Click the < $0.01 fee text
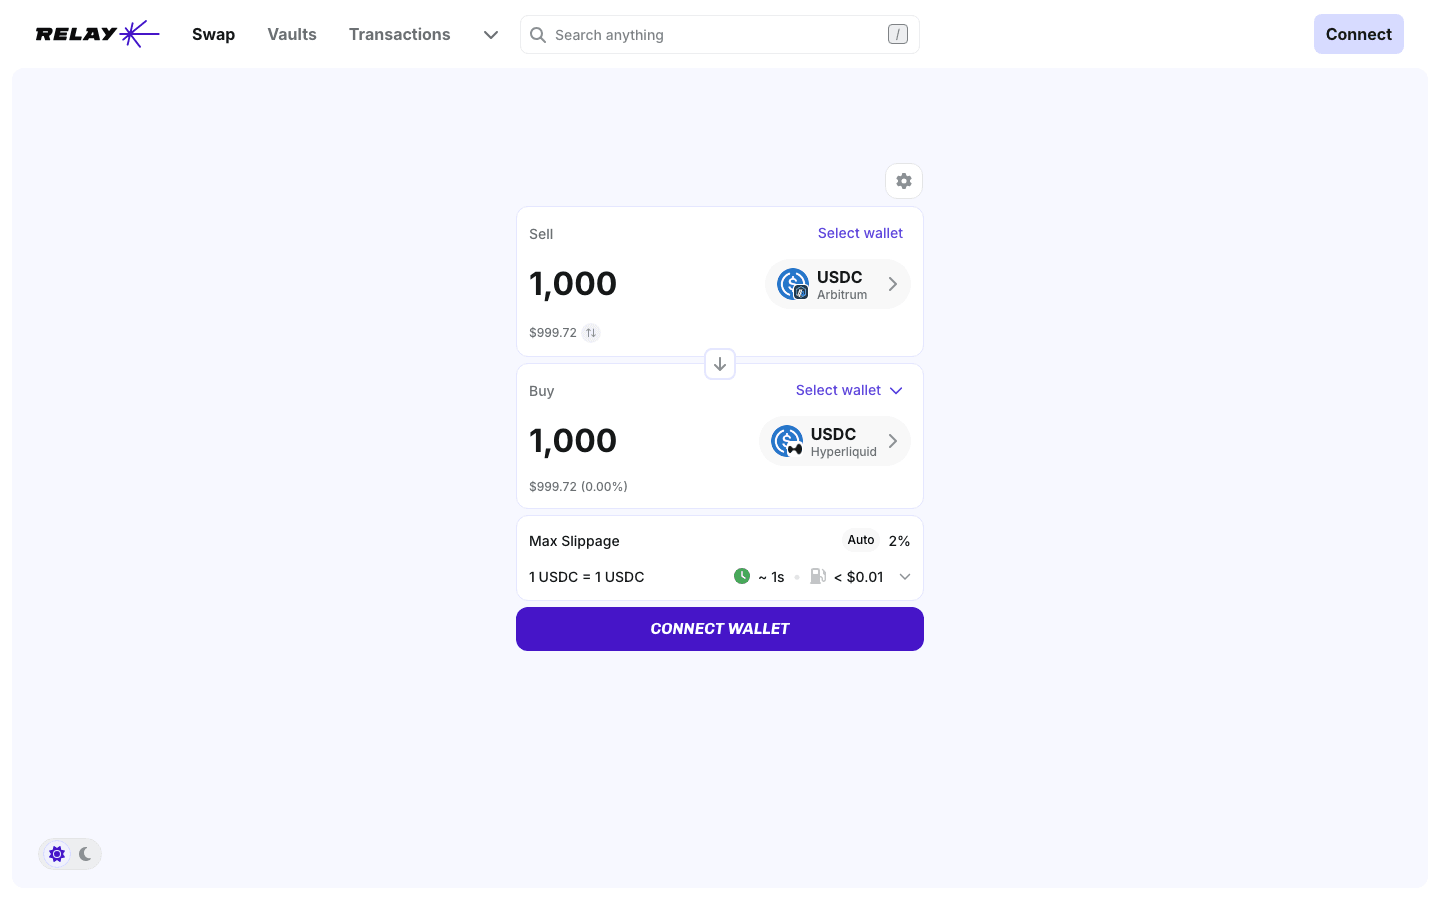Screen dimensions: 1440x900 pos(859,577)
